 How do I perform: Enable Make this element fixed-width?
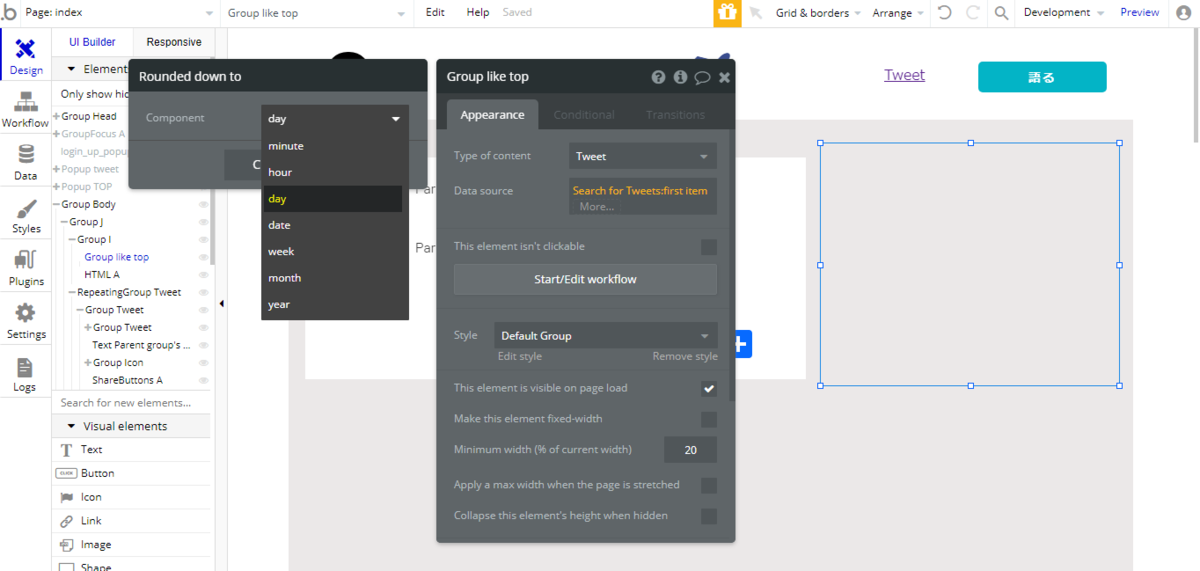tap(709, 419)
